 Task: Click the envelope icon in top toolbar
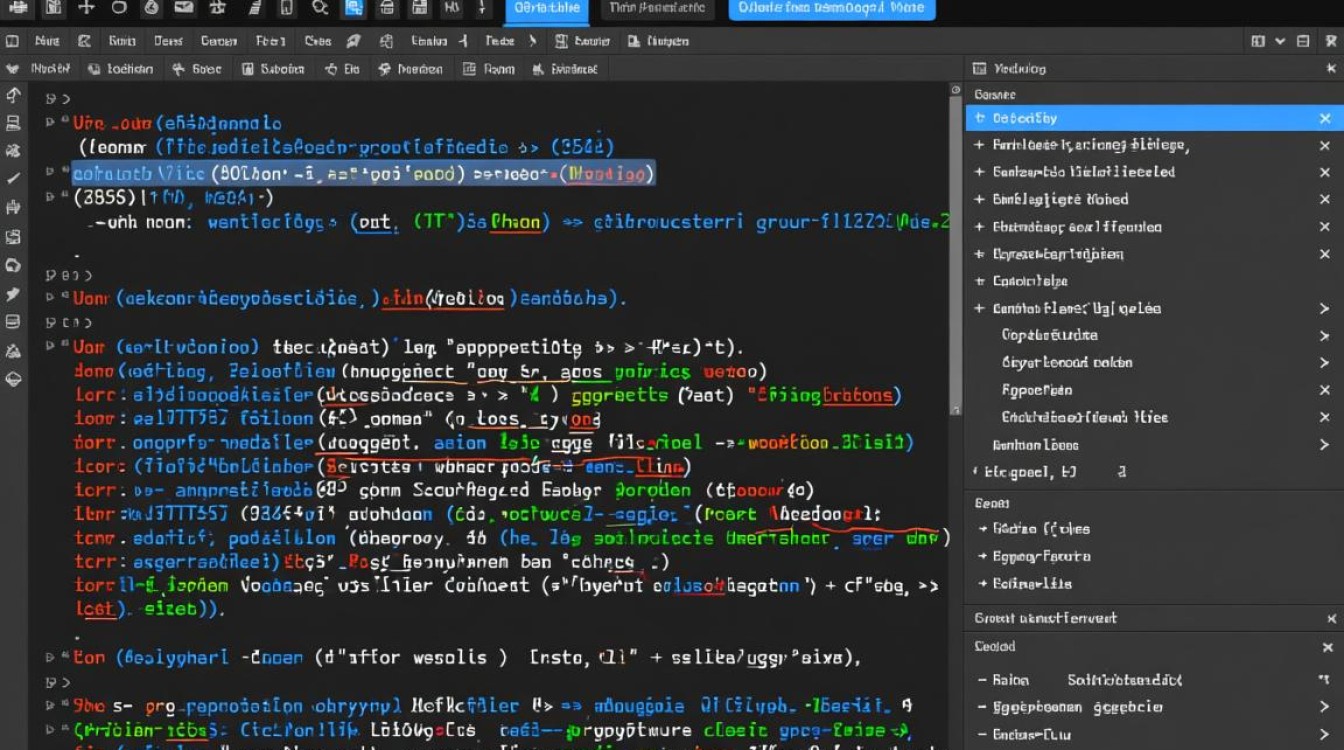(x=183, y=8)
